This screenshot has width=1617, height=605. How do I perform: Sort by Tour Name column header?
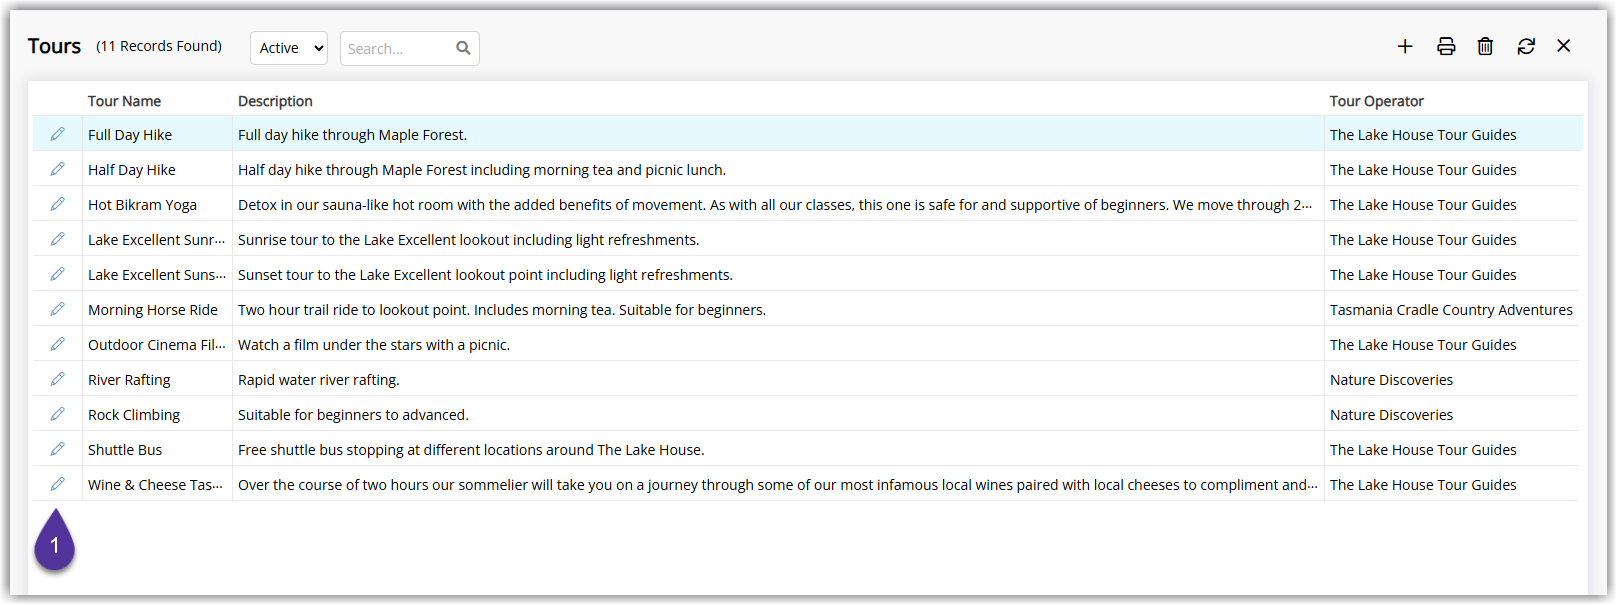124,101
